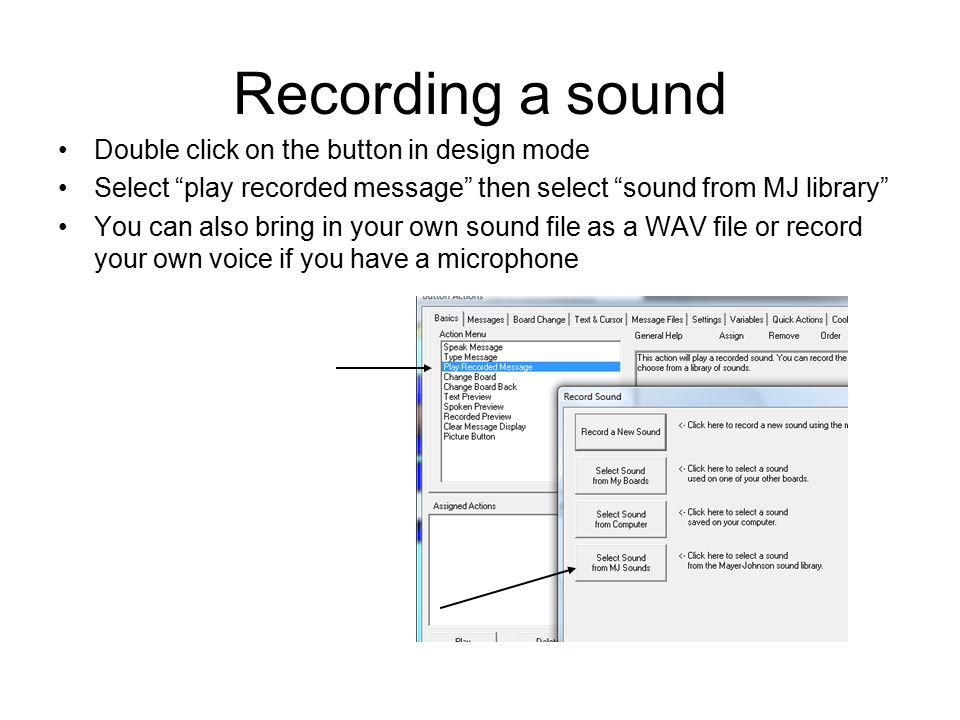Click the General Help label

click(658, 336)
